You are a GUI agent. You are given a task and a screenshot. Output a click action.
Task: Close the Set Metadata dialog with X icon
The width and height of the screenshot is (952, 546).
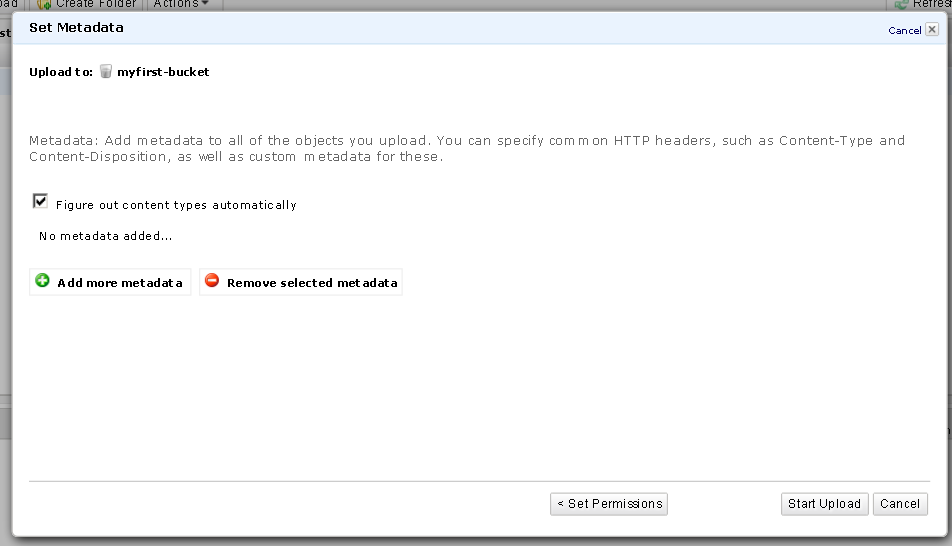(932, 30)
